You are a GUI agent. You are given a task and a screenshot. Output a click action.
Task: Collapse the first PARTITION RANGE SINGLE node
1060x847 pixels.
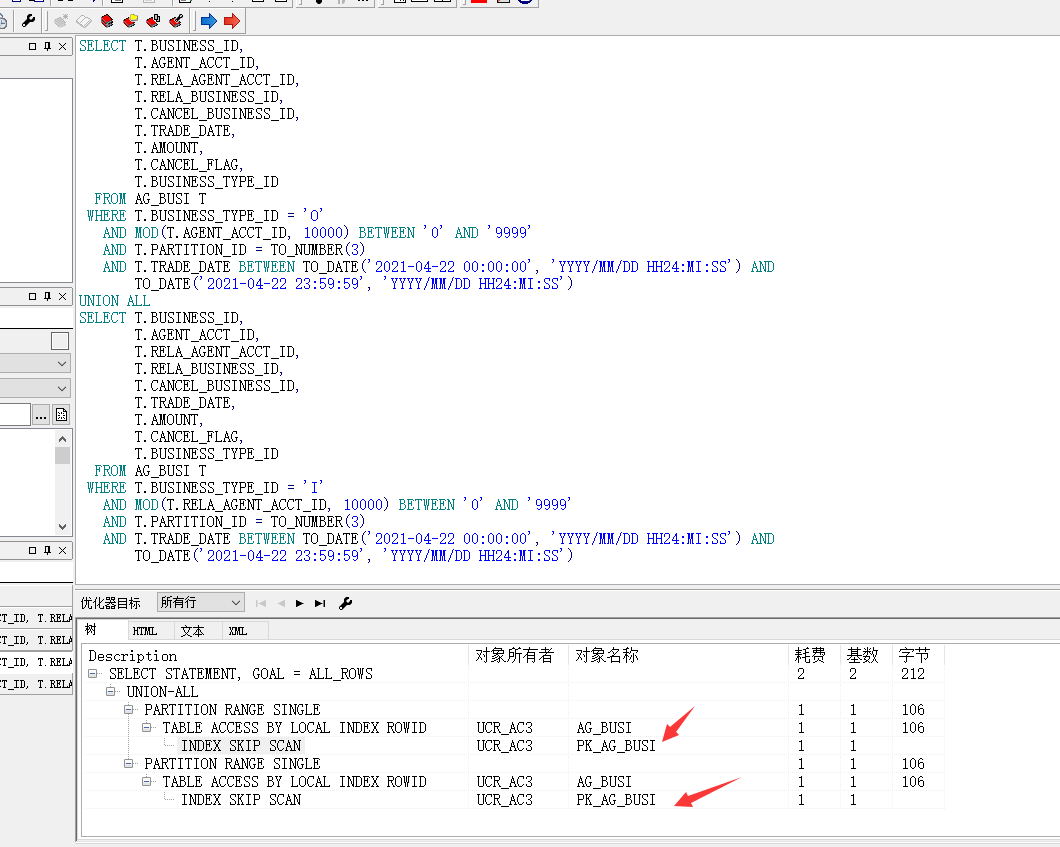pos(128,709)
